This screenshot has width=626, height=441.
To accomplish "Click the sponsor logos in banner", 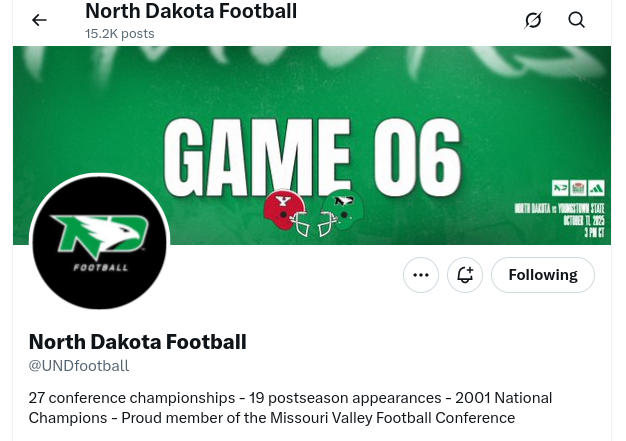I will 575,187.
